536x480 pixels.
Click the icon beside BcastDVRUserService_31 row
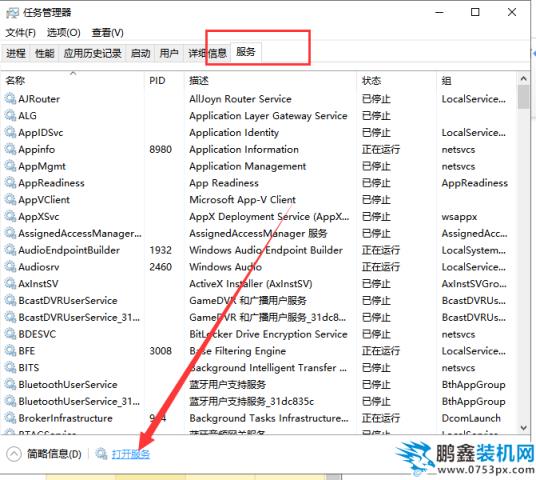pyautogui.click(x=10, y=317)
